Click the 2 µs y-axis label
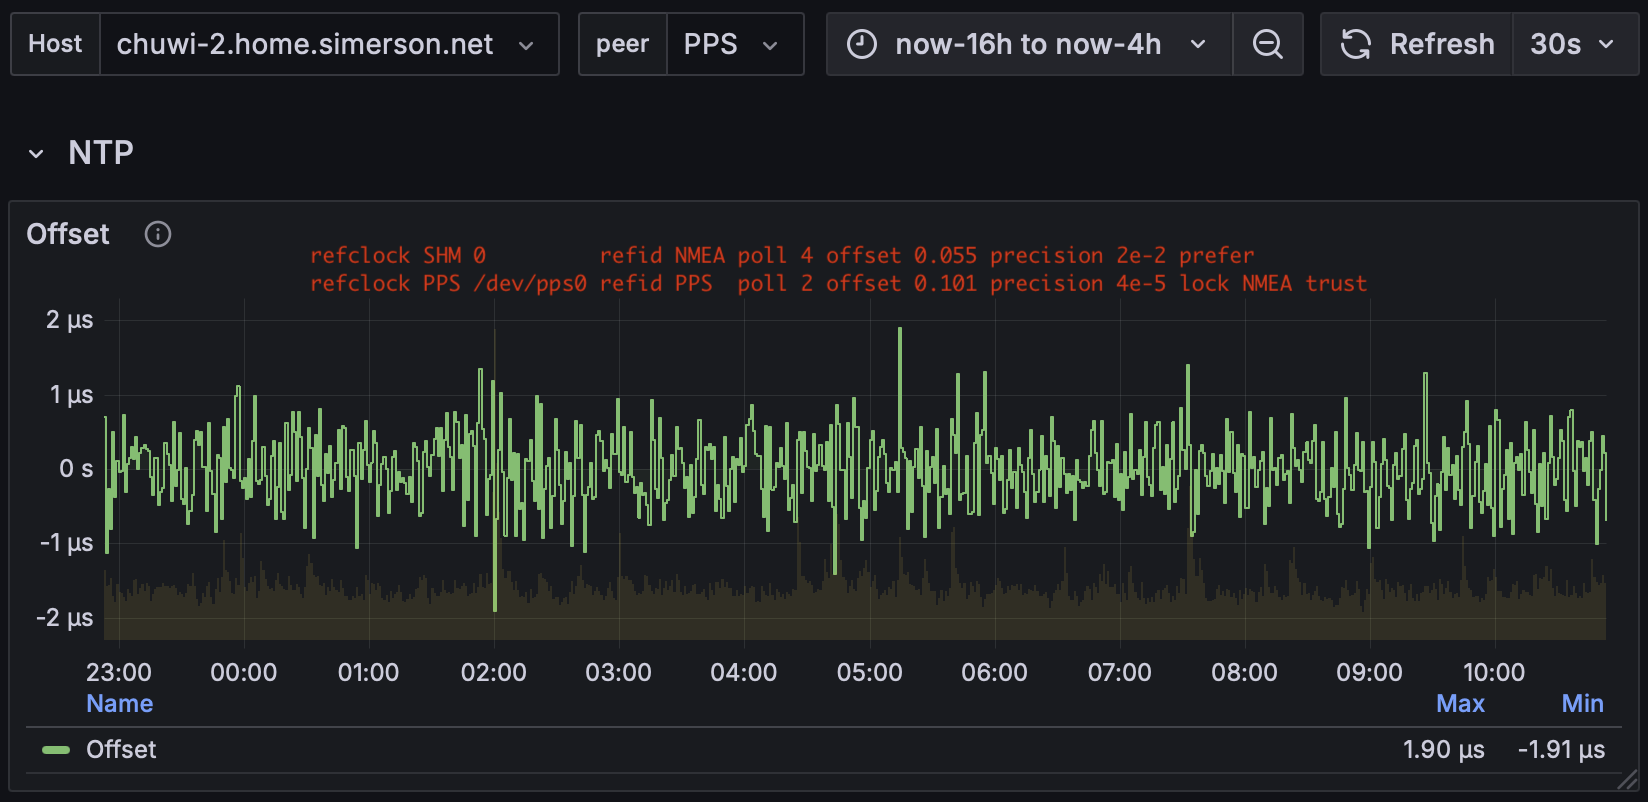This screenshot has height=802, width=1648. coord(69,320)
